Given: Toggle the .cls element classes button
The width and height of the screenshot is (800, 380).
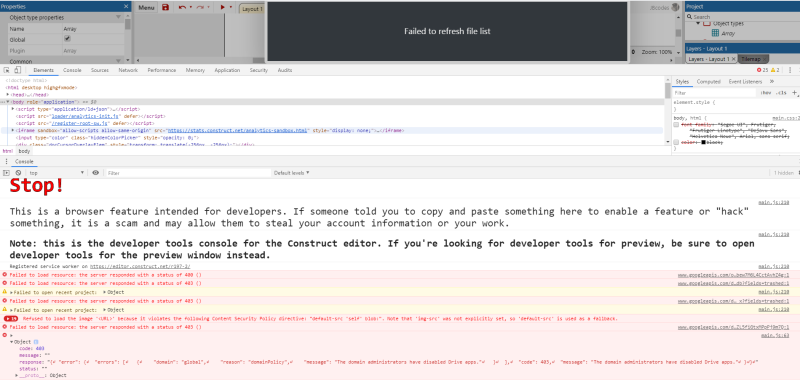Looking at the screenshot, I should [x=781, y=93].
